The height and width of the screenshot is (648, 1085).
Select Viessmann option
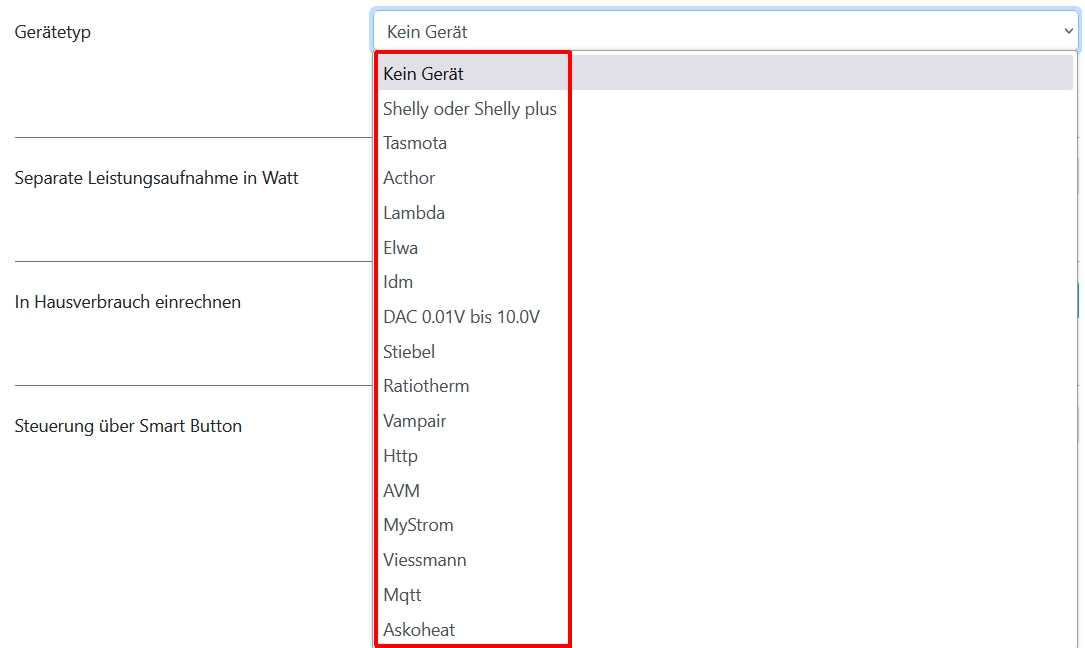click(x=725, y=560)
